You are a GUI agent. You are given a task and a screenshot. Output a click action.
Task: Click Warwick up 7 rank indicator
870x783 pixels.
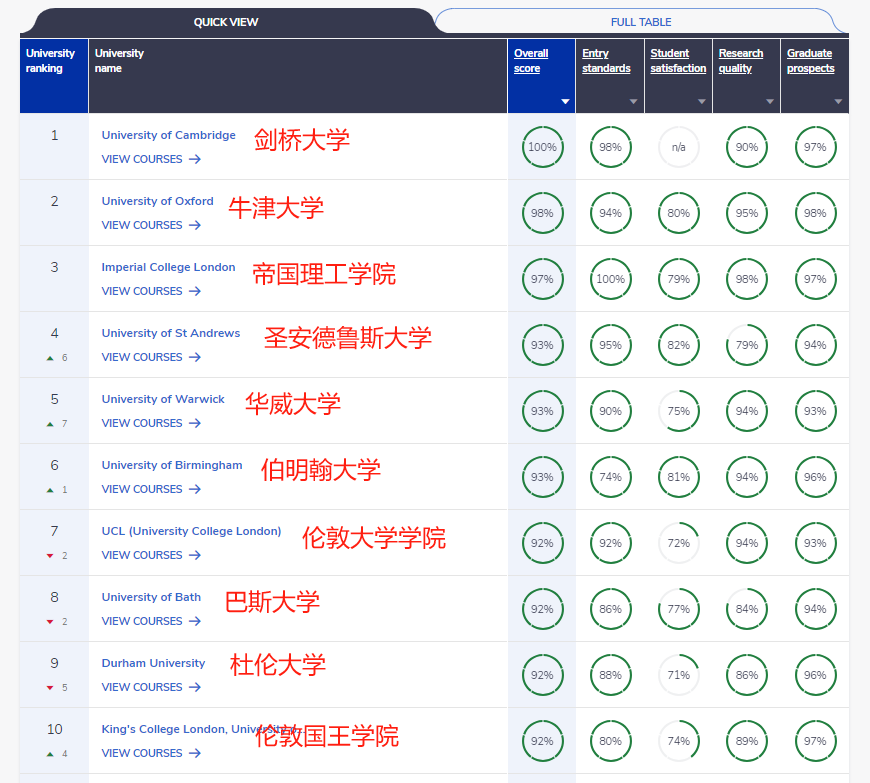57,424
